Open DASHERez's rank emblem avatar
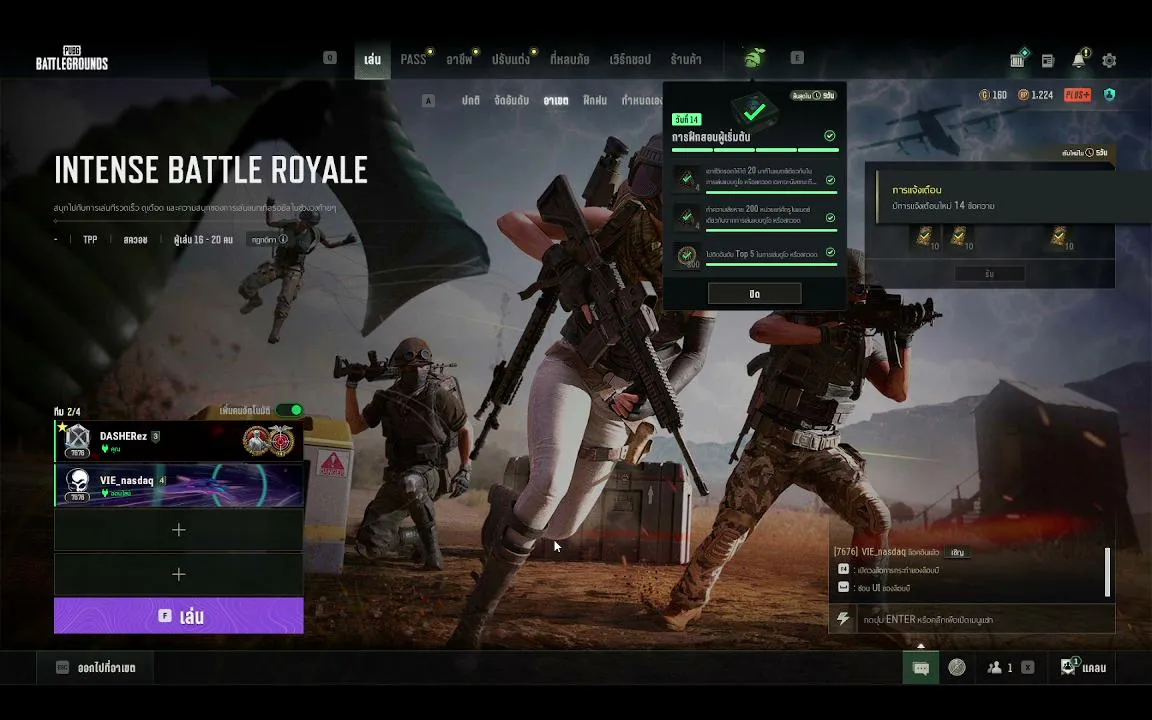This screenshot has height=720, width=1152. [77, 441]
